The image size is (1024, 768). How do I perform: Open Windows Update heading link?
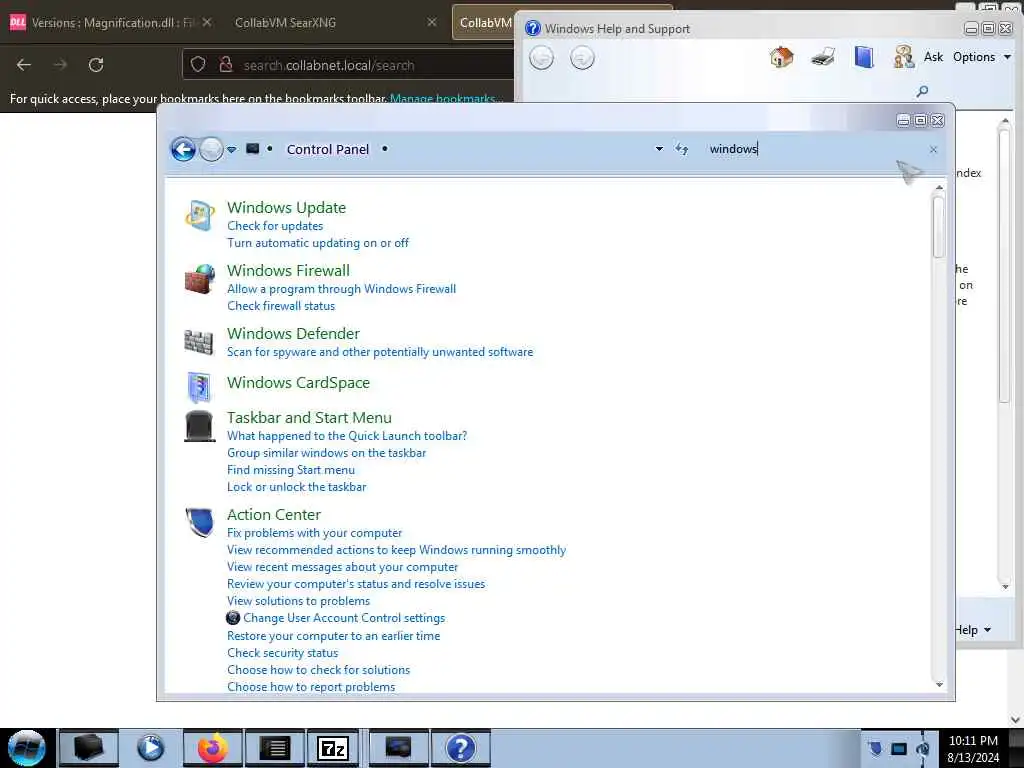287,208
